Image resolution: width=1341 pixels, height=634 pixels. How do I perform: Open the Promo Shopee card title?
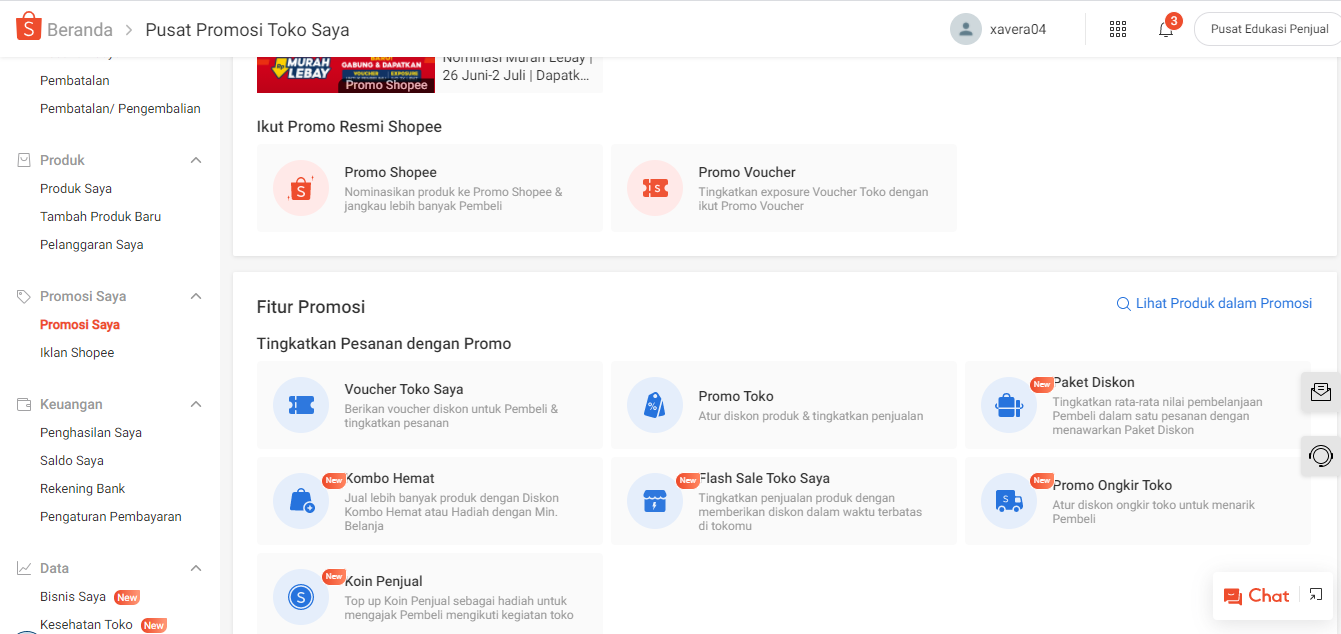click(391, 172)
